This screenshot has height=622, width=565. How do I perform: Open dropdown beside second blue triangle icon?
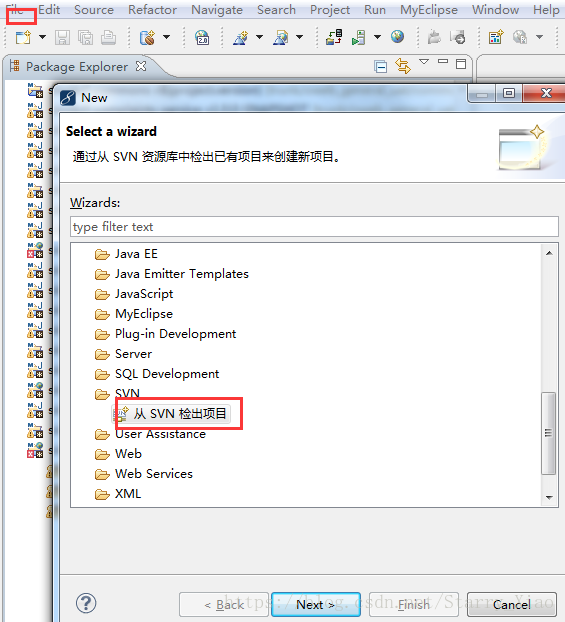pyautogui.click(x=300, y=37)
